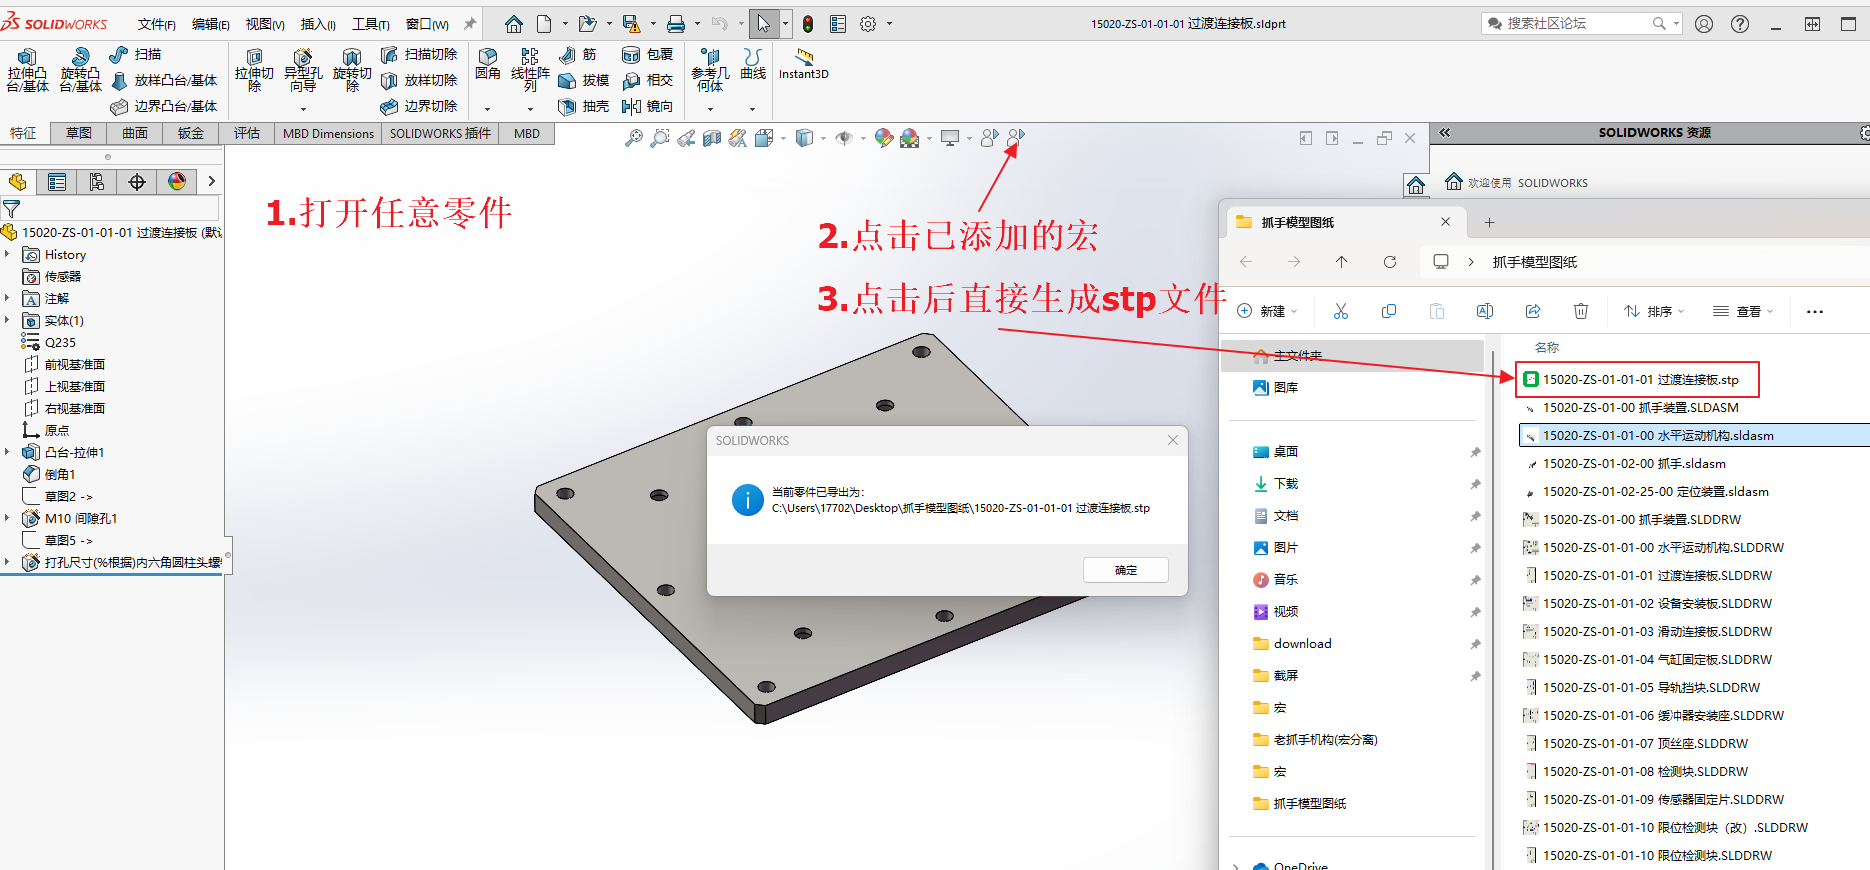
Task: Toggle the pin on menu bar
Action: coord(469,24)
